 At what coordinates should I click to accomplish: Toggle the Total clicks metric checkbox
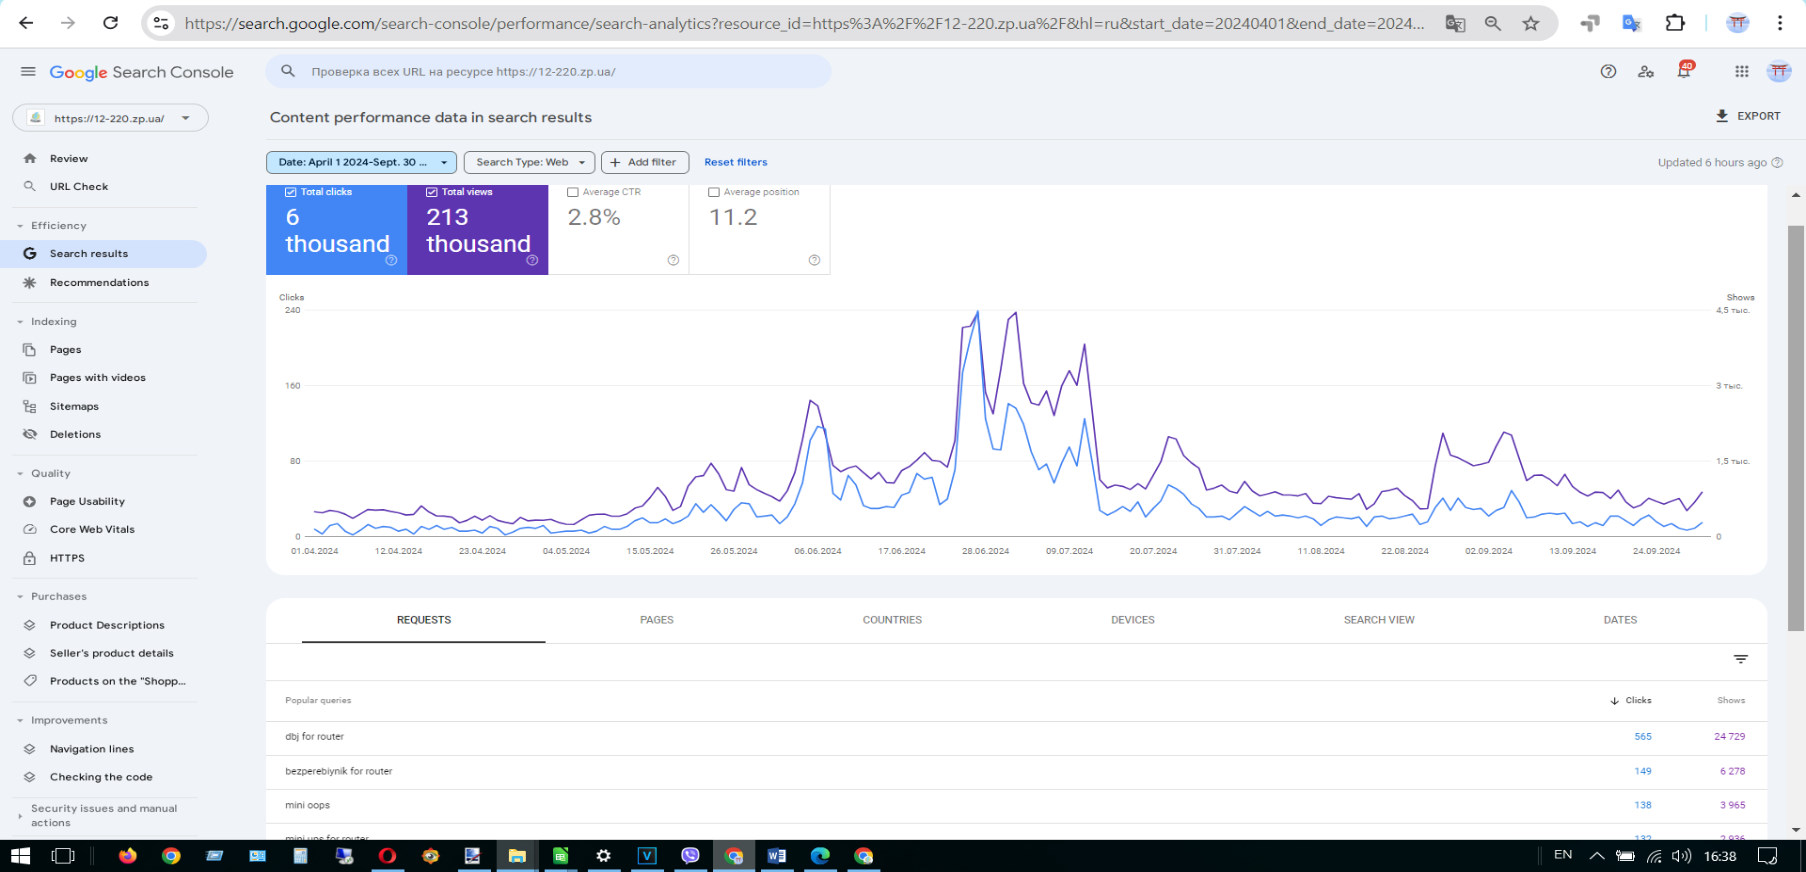291,192
